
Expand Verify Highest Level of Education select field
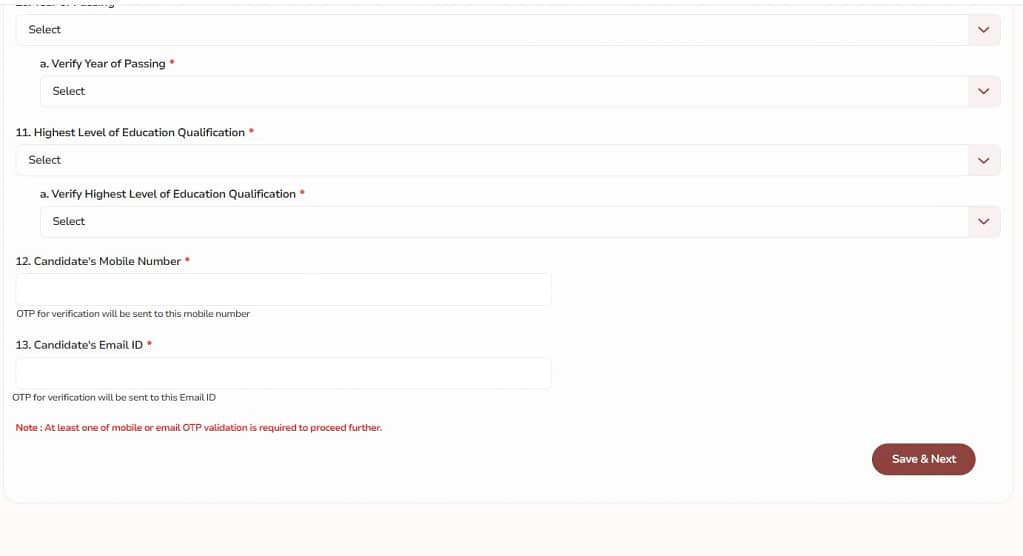(500, 222)
